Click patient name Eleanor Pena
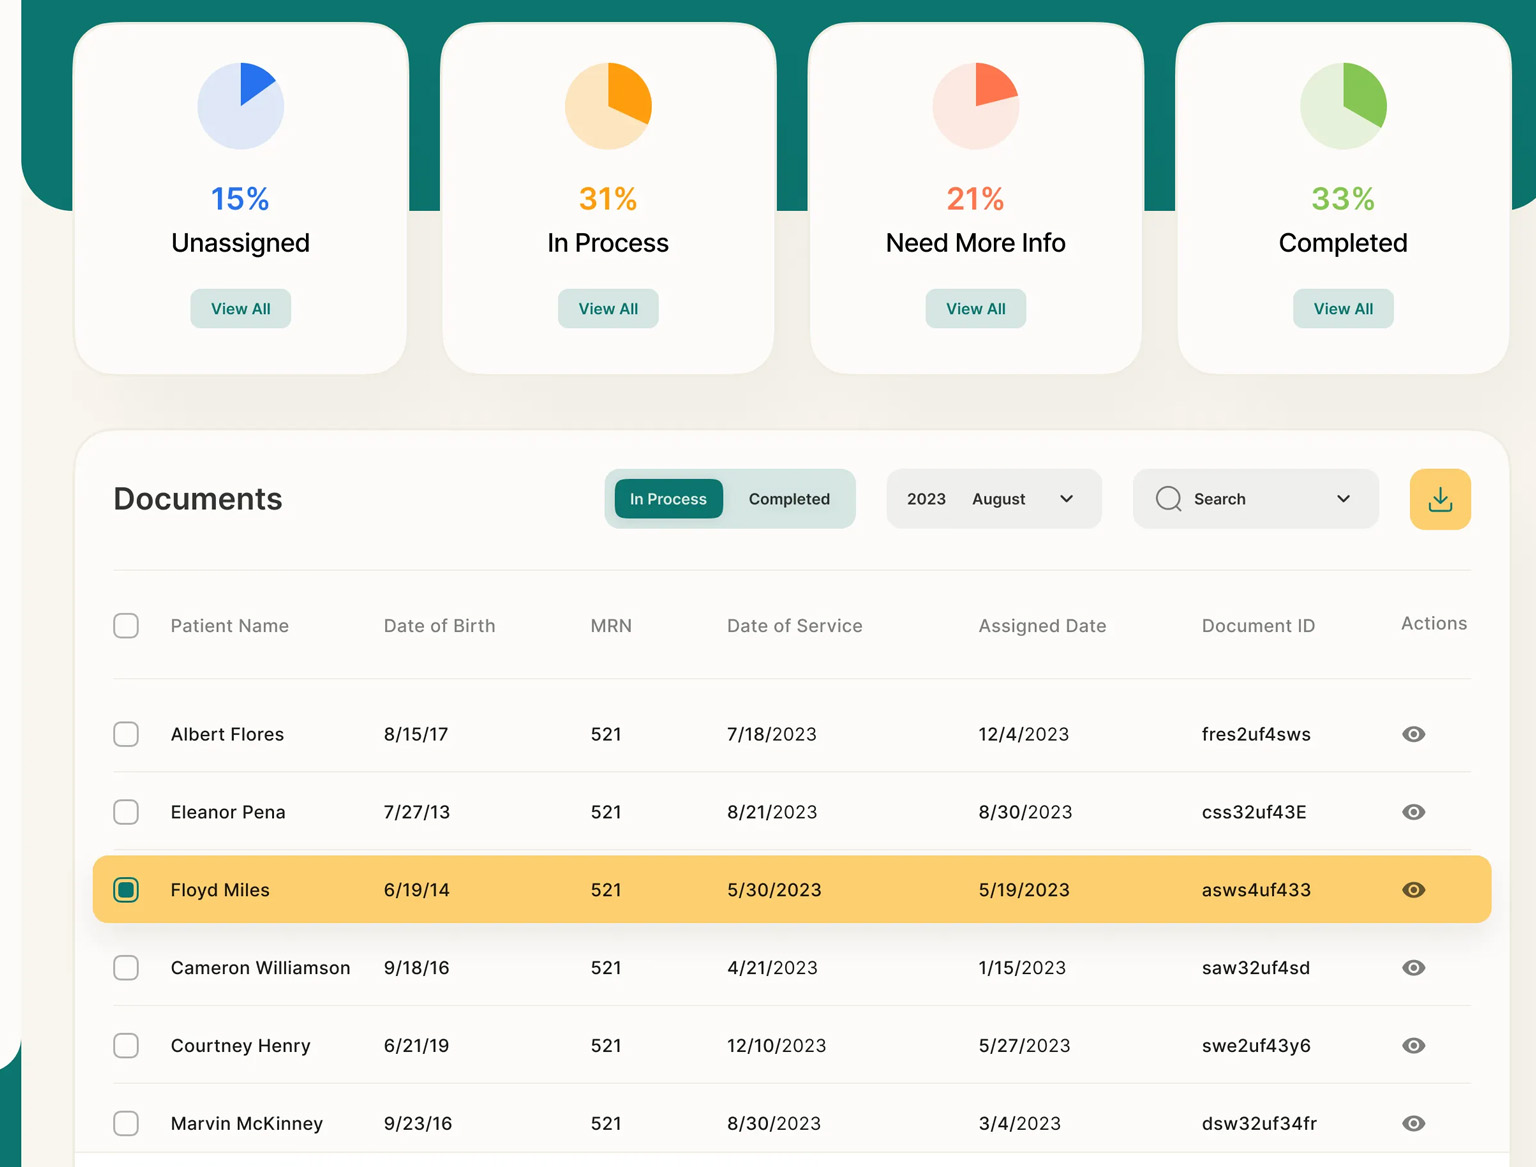The image size is (1536, 1167). click(228, 812)
